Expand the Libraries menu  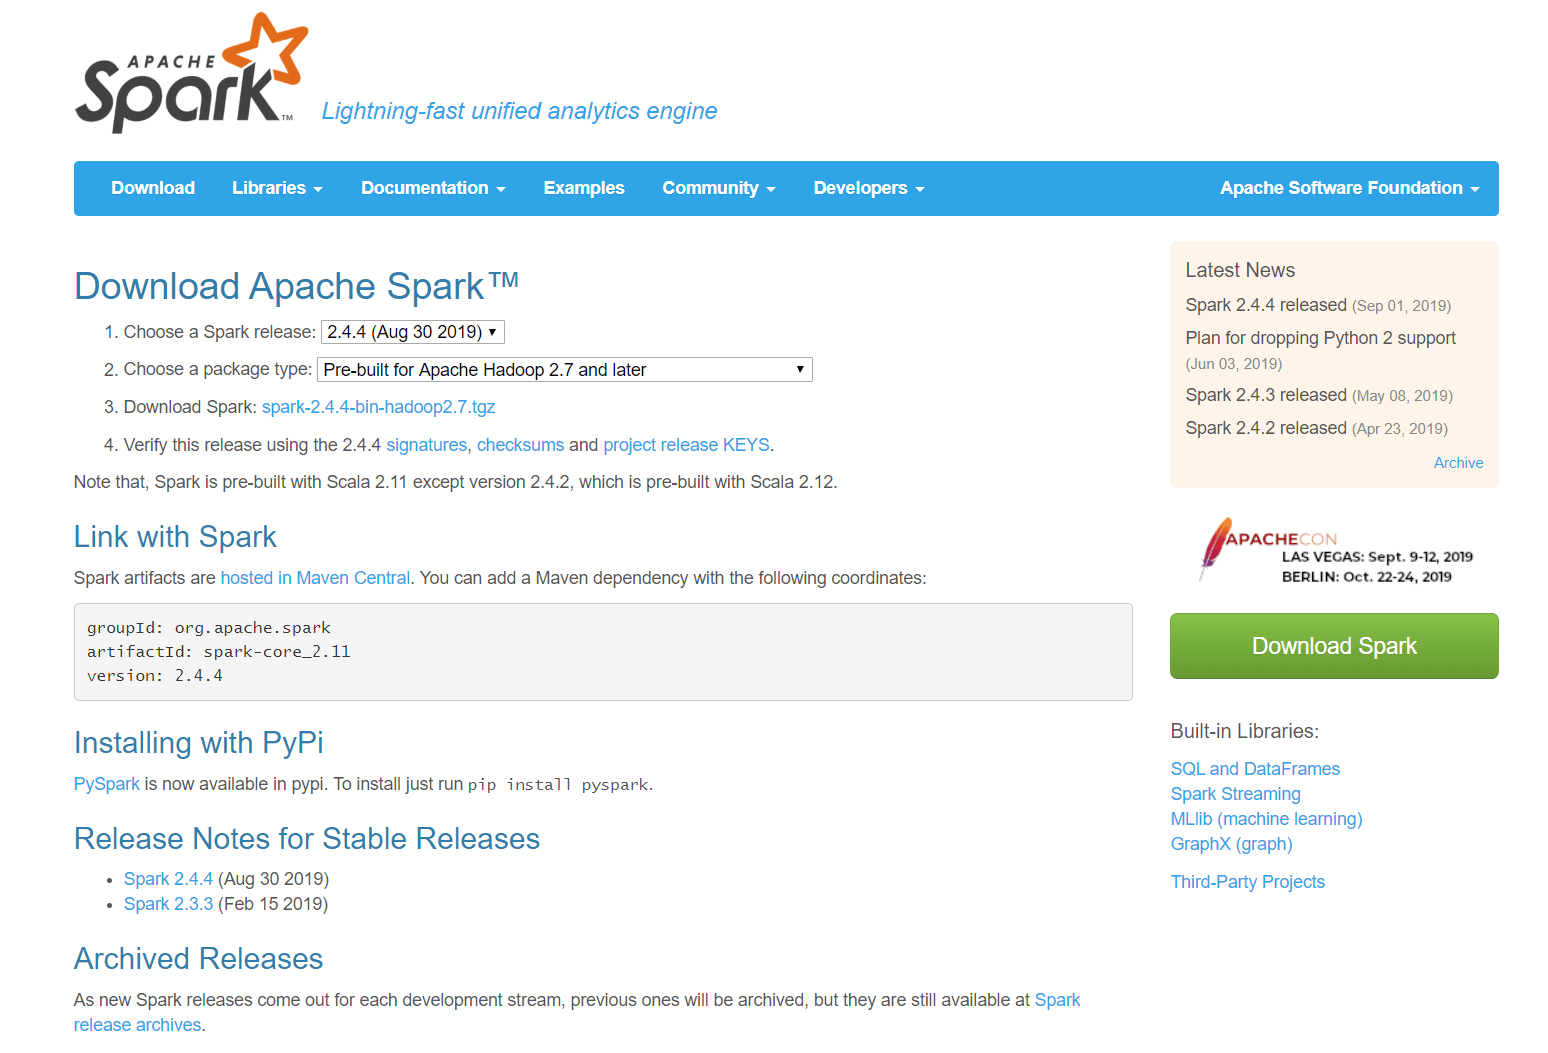tap(277, 188)
